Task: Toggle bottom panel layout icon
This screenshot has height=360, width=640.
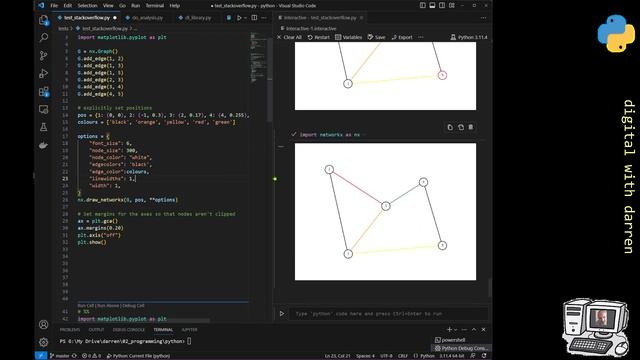Action: pyautogui.click(x=432, y=6)
